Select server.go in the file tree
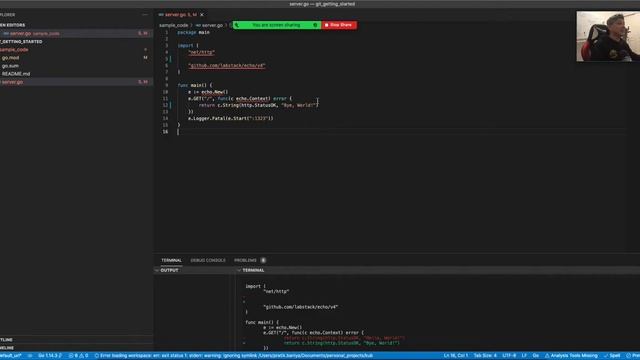 (76, 82)
